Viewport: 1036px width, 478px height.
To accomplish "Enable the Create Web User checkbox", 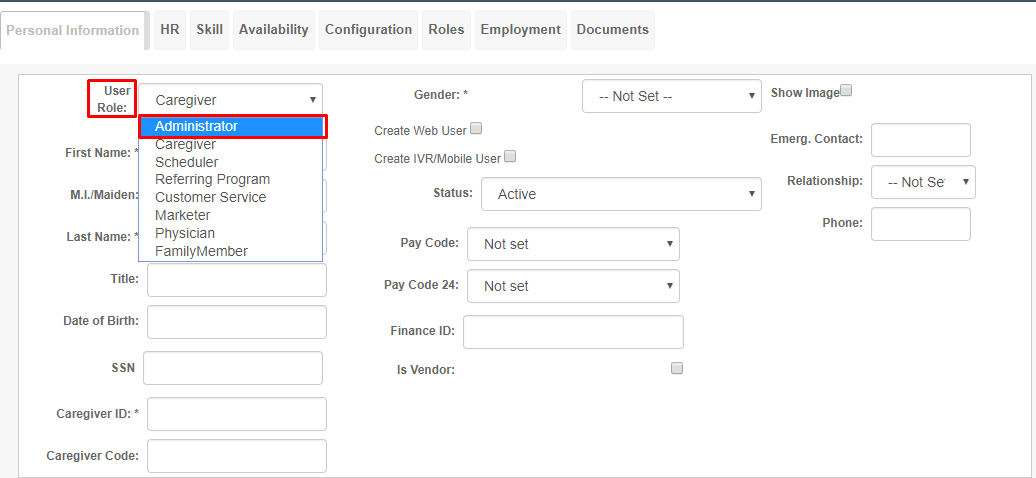I will pyautogui.click(x=476, y=129).
